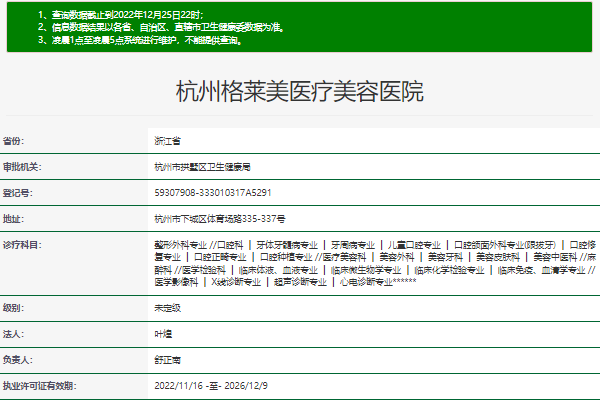Click the 地址 label
This screenshot has width=600, height=400.
13,219
